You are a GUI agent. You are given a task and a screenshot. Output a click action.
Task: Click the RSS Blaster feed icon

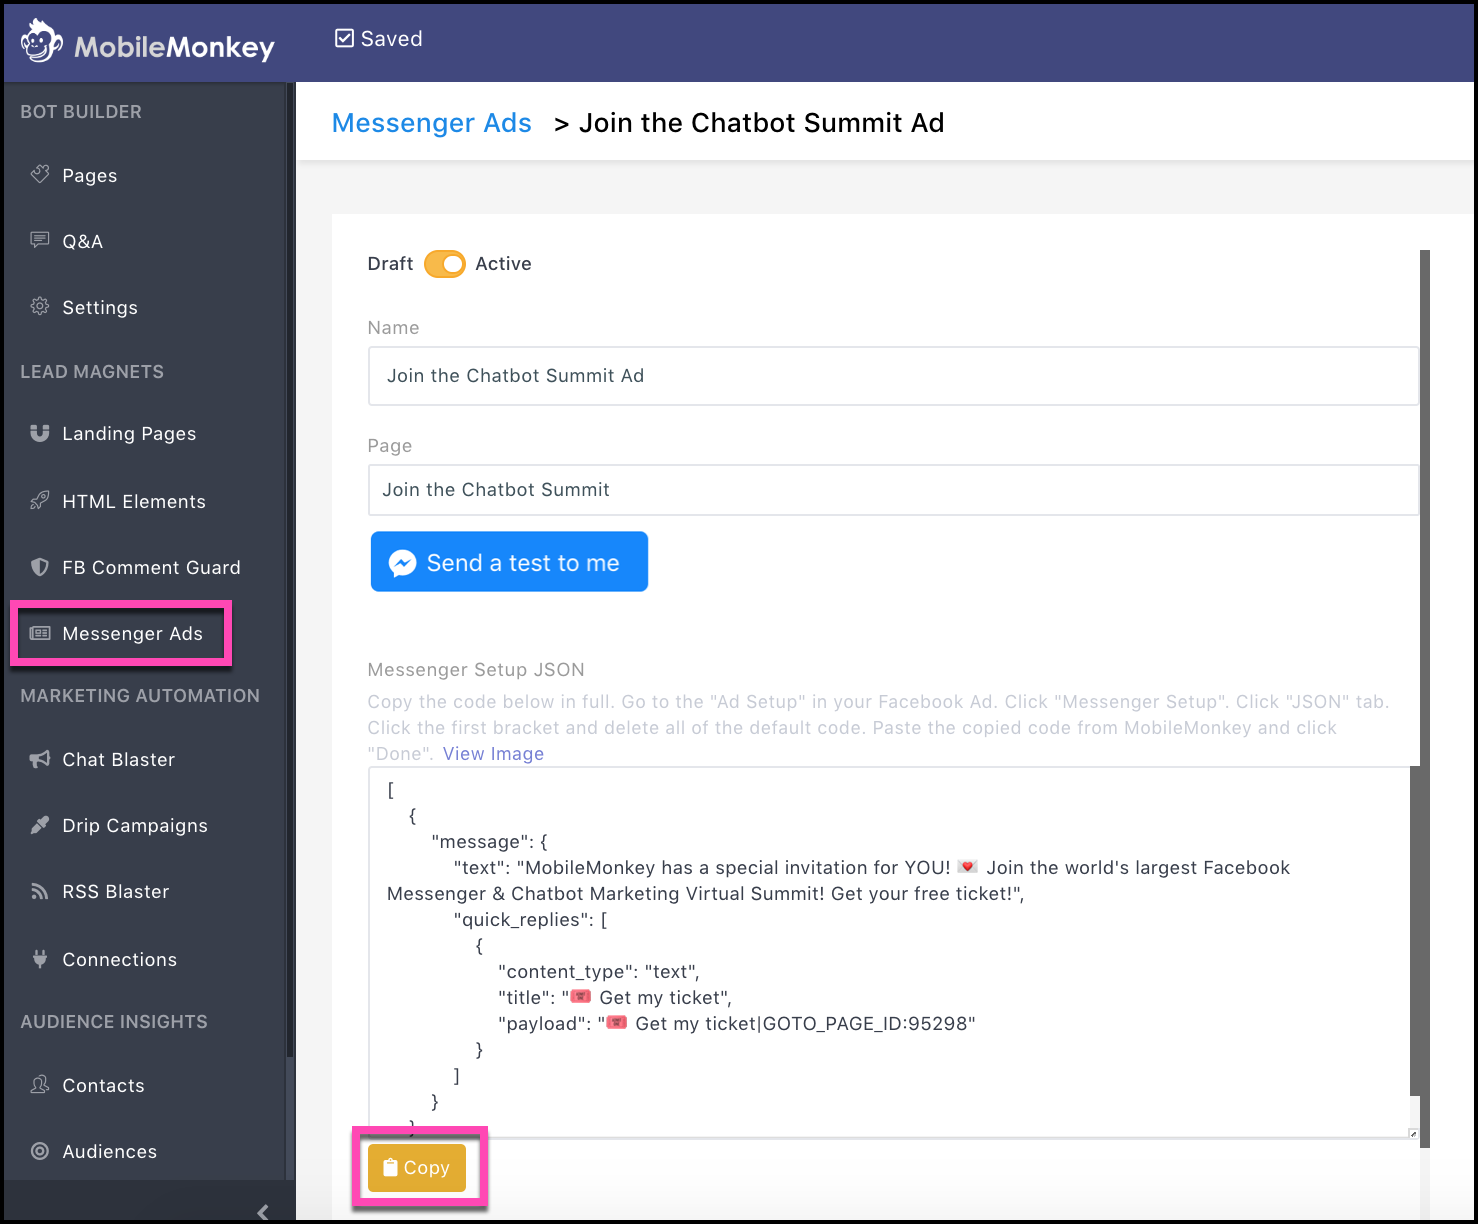(39, 891)
